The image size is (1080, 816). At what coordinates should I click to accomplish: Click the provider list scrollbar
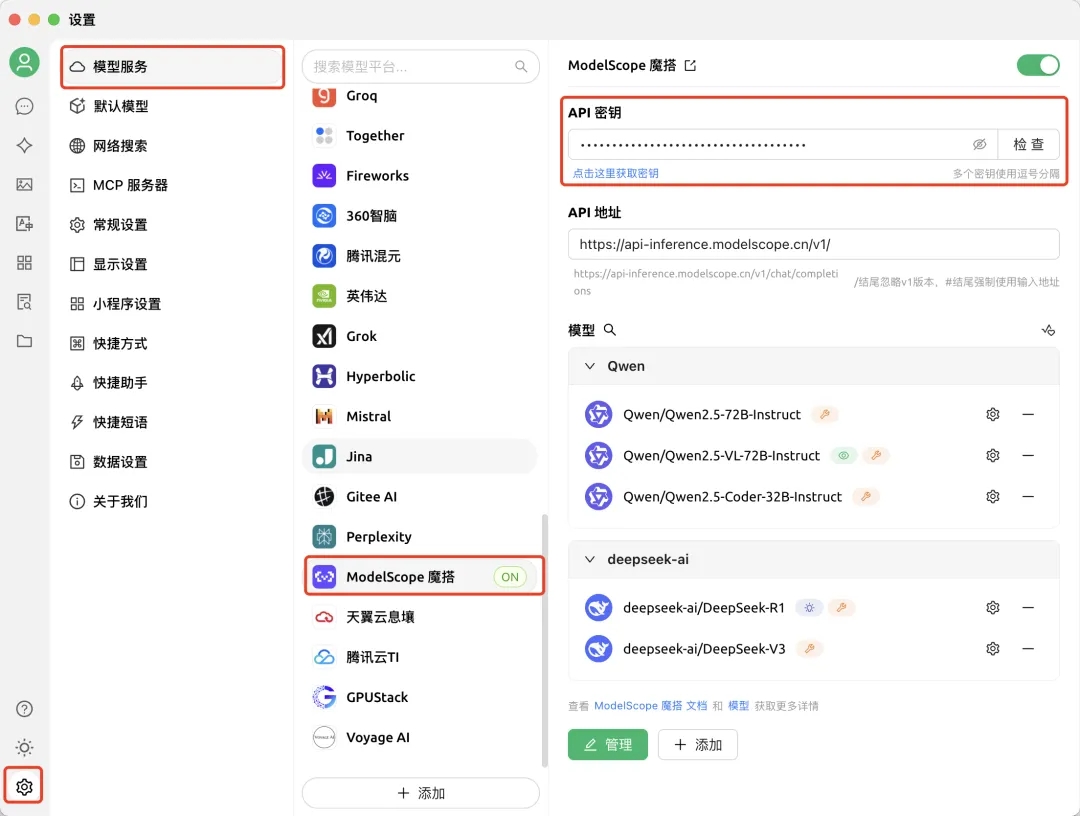545,640
